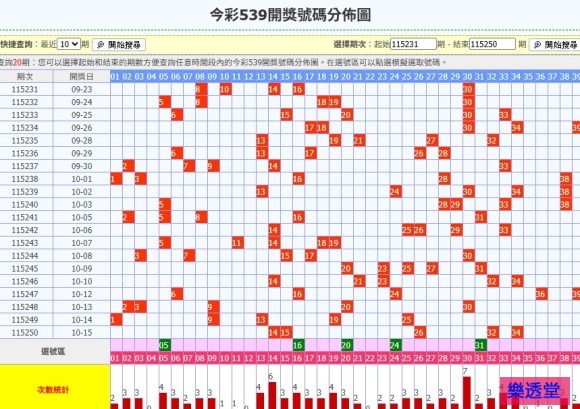Click the magnifier icon in right search button
580x409 pixels.
(537, 45)
